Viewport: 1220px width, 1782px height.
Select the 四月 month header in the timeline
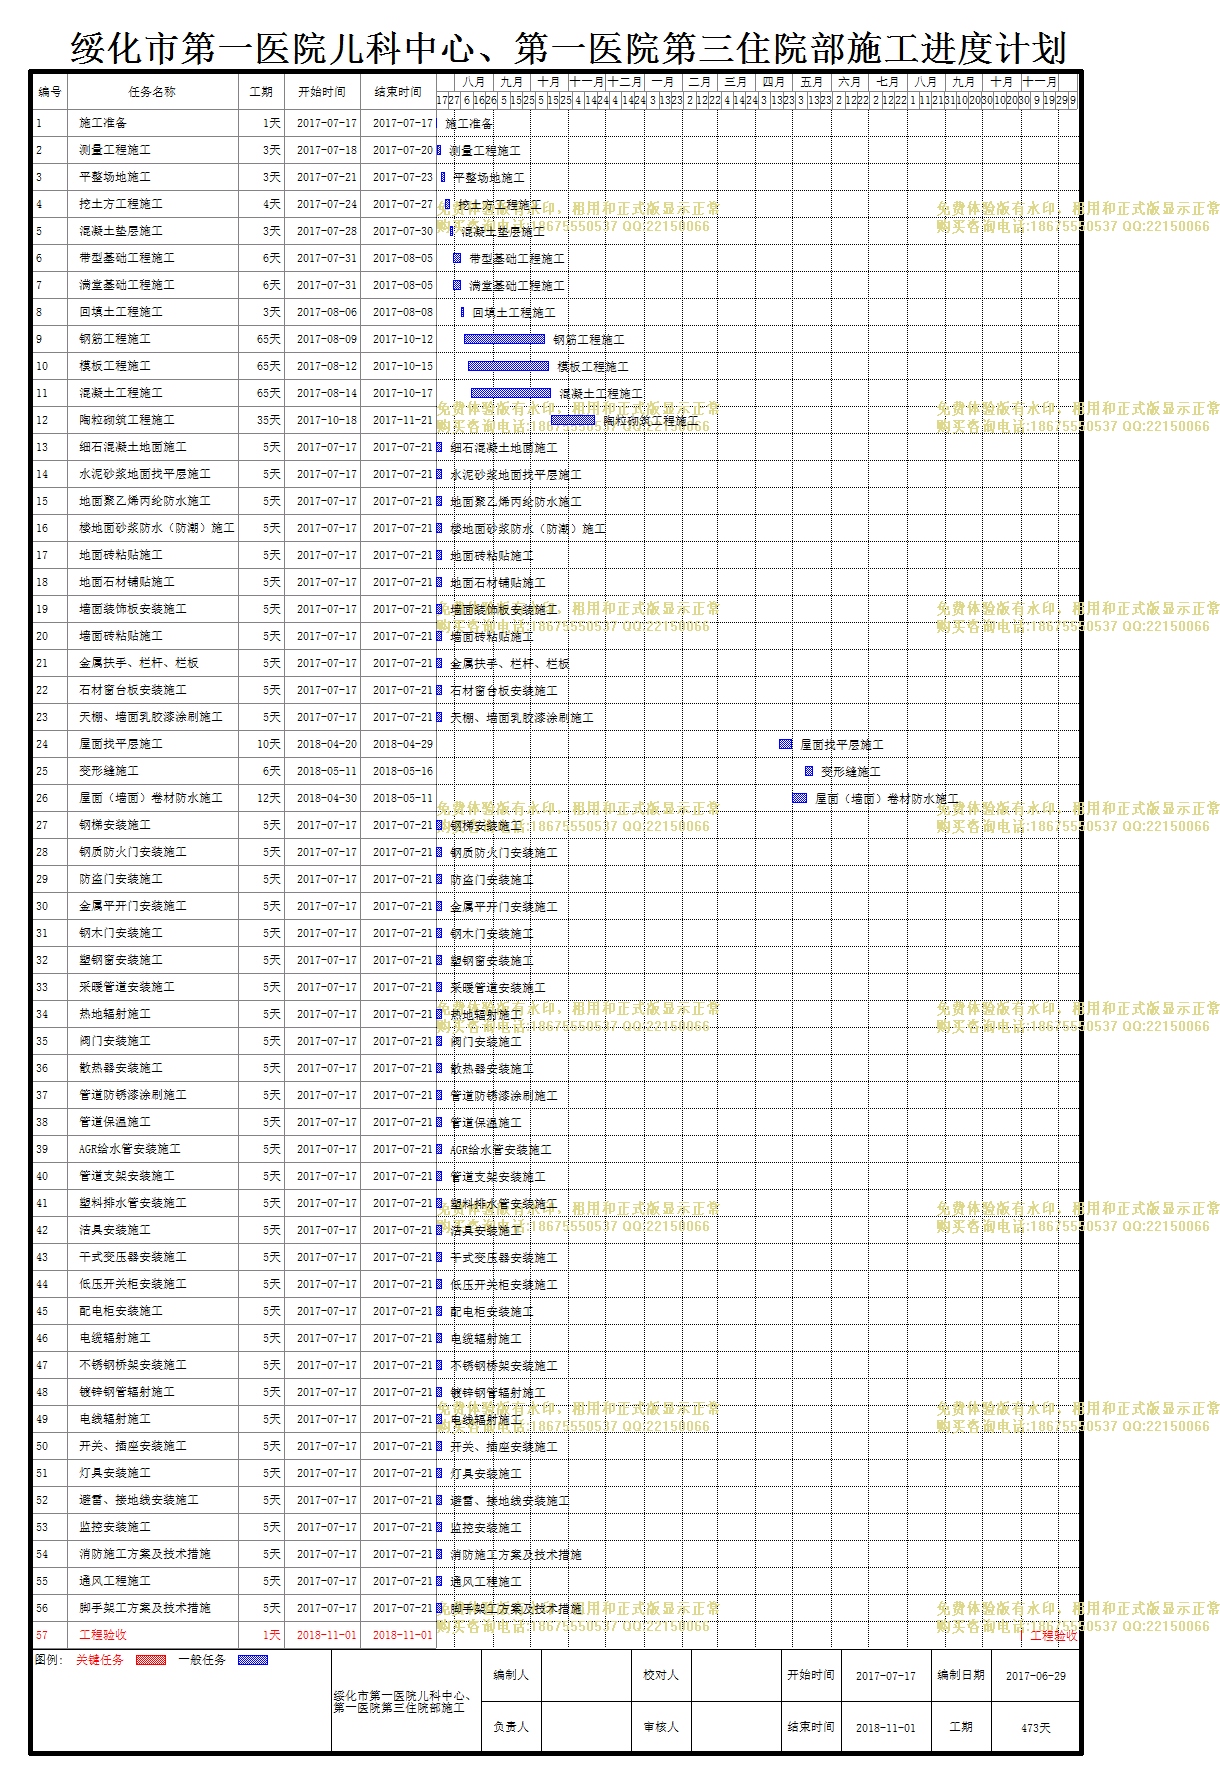tap(774, 82)
